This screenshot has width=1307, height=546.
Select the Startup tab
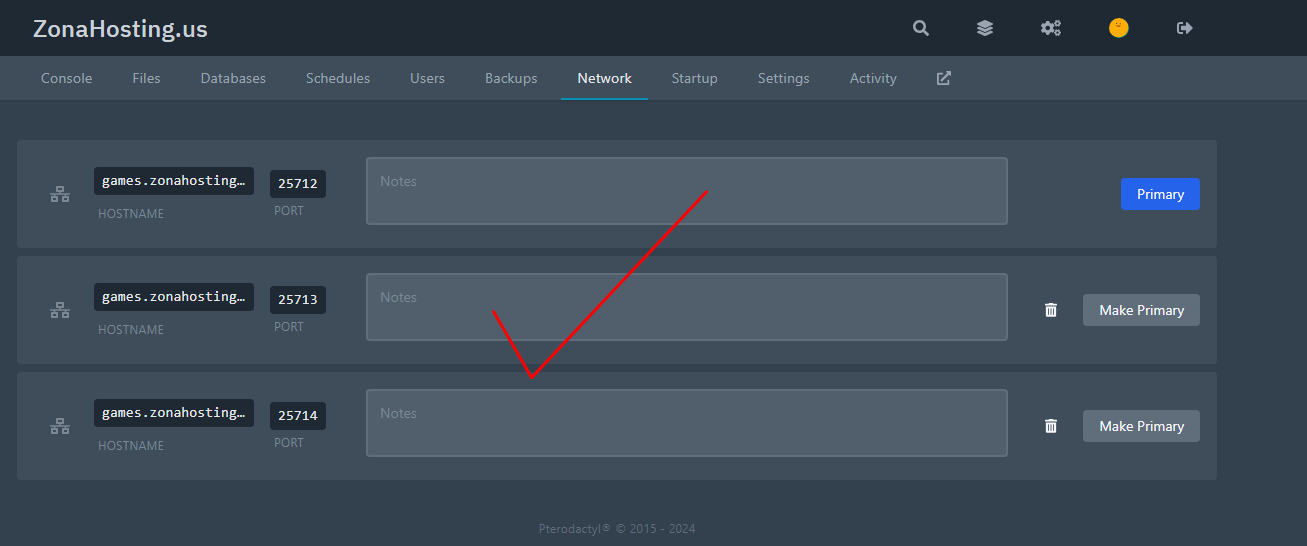tap(694, 78)
